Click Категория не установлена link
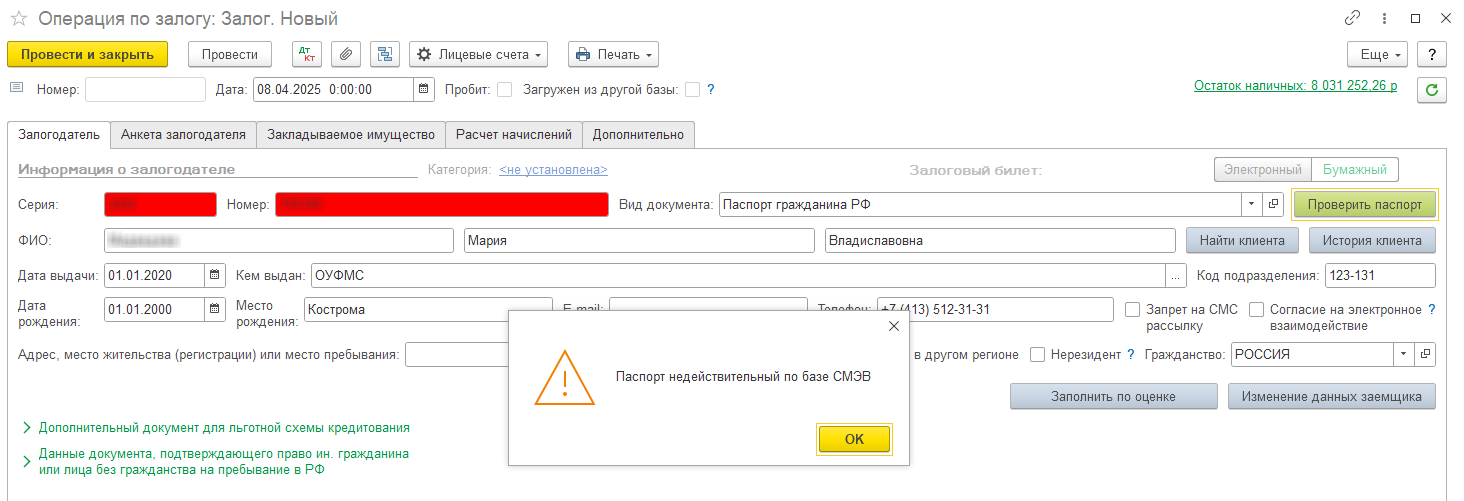The height and width of the screenshot is (501, 1464). click(553, 170)
